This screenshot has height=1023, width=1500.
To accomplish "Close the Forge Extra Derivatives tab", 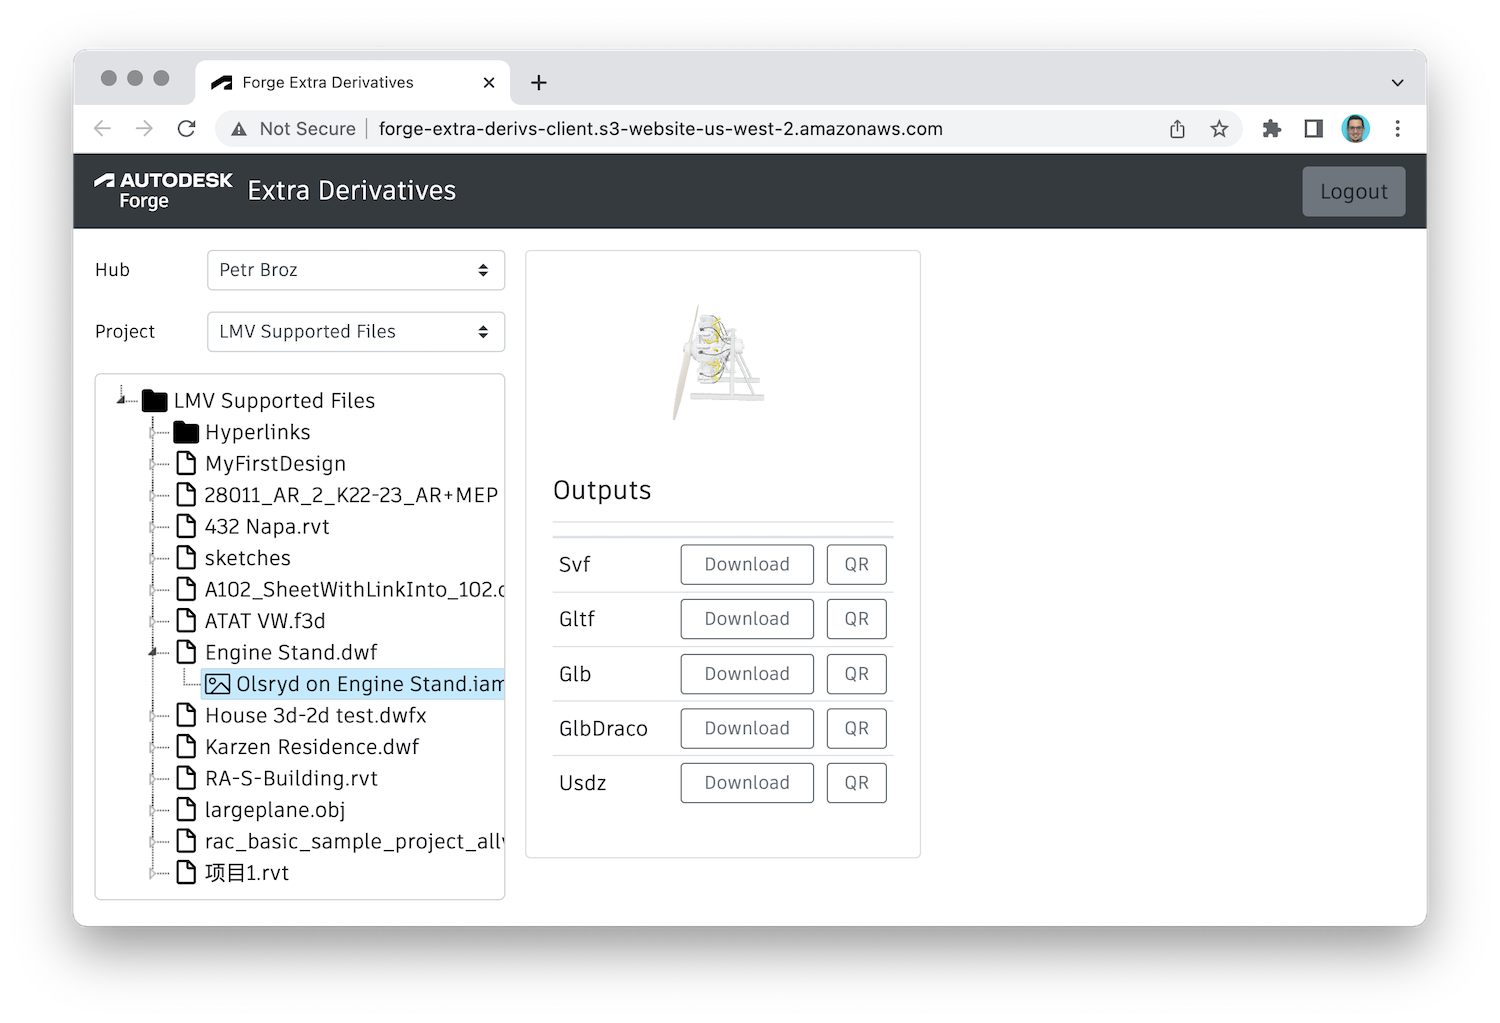I will point(489,83).
